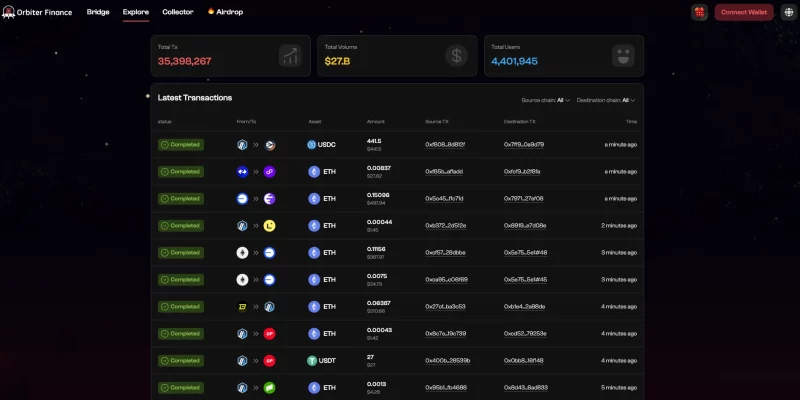Open the globe language selector icon
The height and width of the screenshot is (400, 800).
[788, 12]
